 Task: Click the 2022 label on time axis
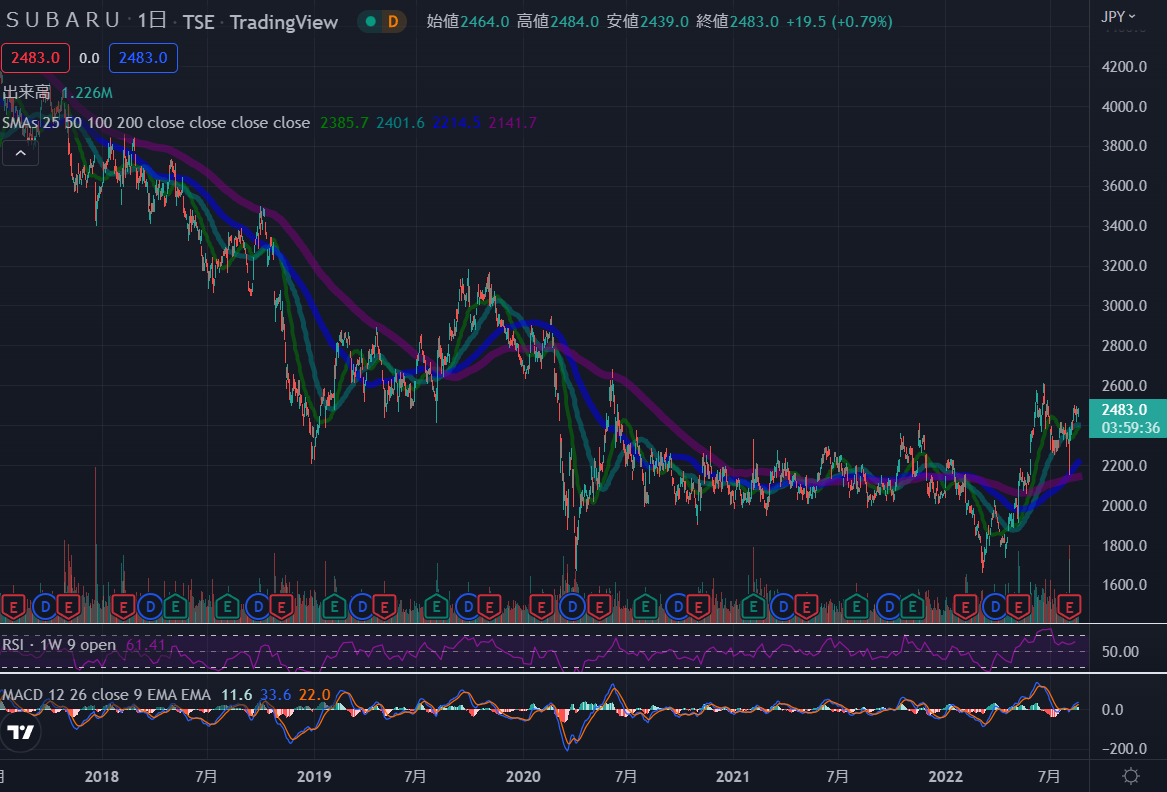click(945, 777)
